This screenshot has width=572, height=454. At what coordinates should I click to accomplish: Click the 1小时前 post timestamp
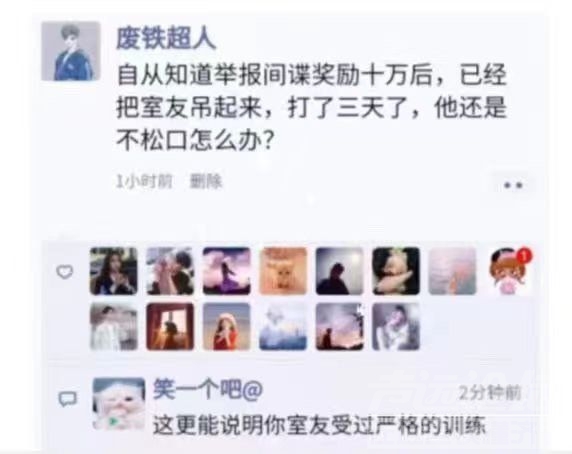click(x=144, y=181)
